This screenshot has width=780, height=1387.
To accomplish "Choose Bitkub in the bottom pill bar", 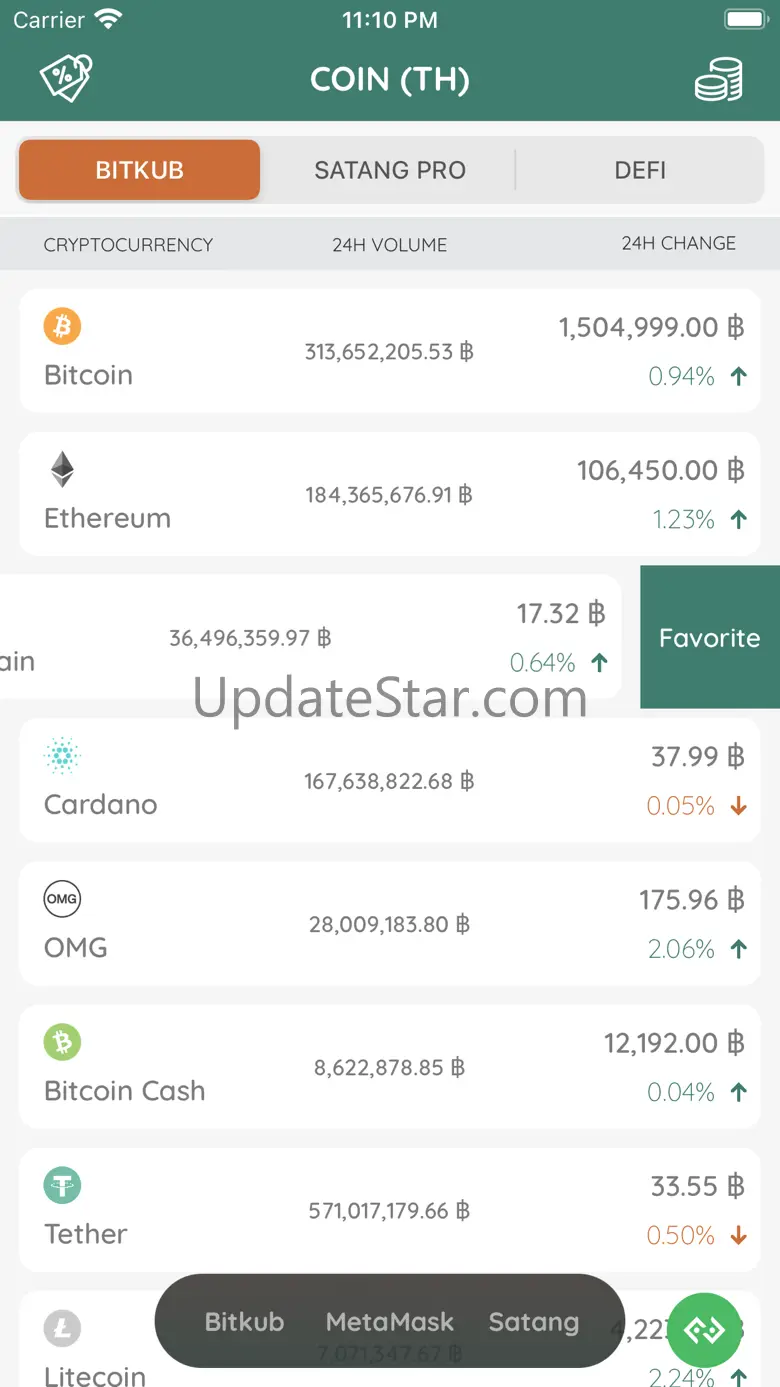I will pos(244,1322).
